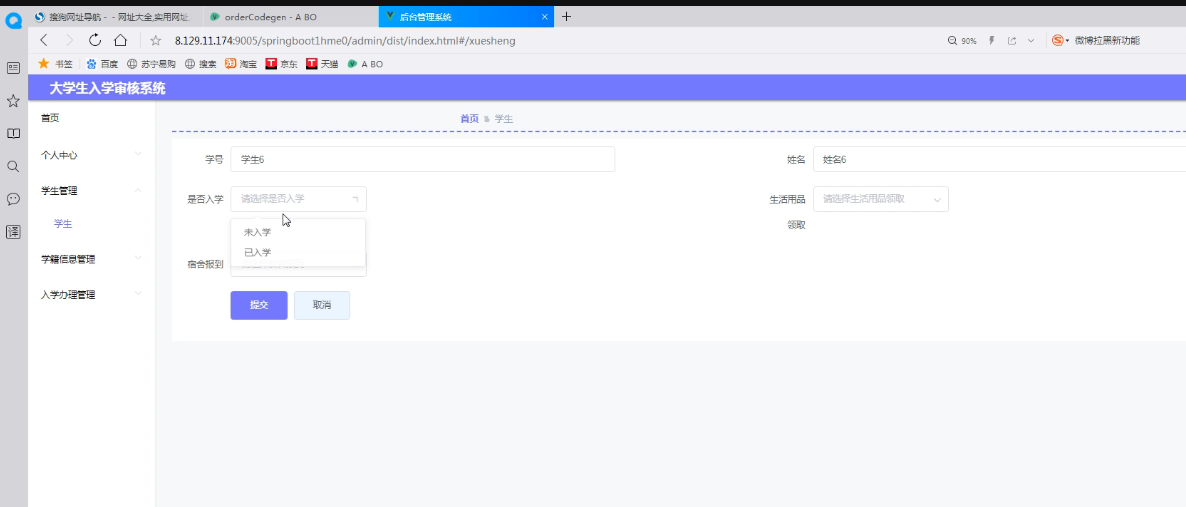
Task: Click the zoom 90% magnifier icon
Action: coord(952,41)
